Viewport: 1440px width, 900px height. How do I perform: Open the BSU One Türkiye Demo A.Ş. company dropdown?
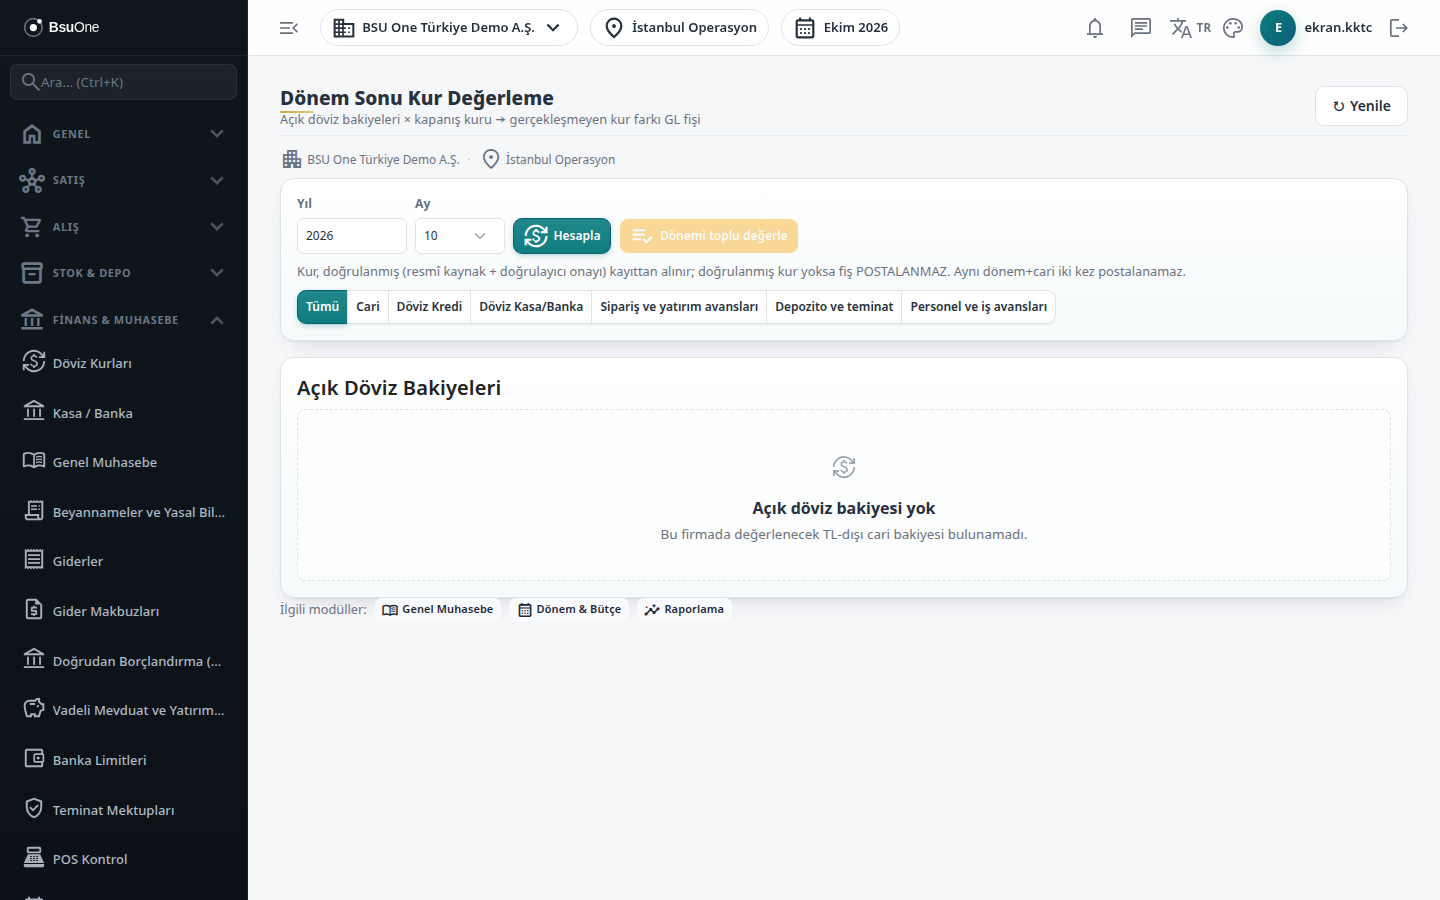tap(449, 28)
